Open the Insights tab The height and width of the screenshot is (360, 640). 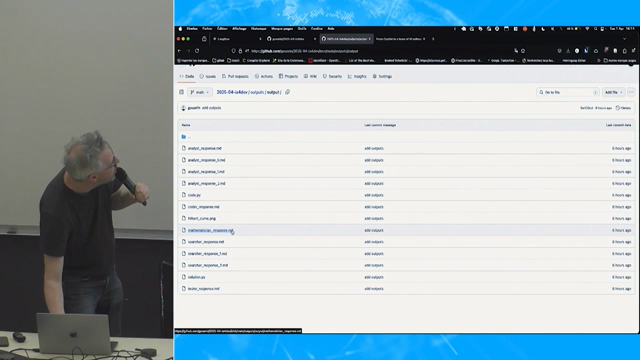click(357, 76)
